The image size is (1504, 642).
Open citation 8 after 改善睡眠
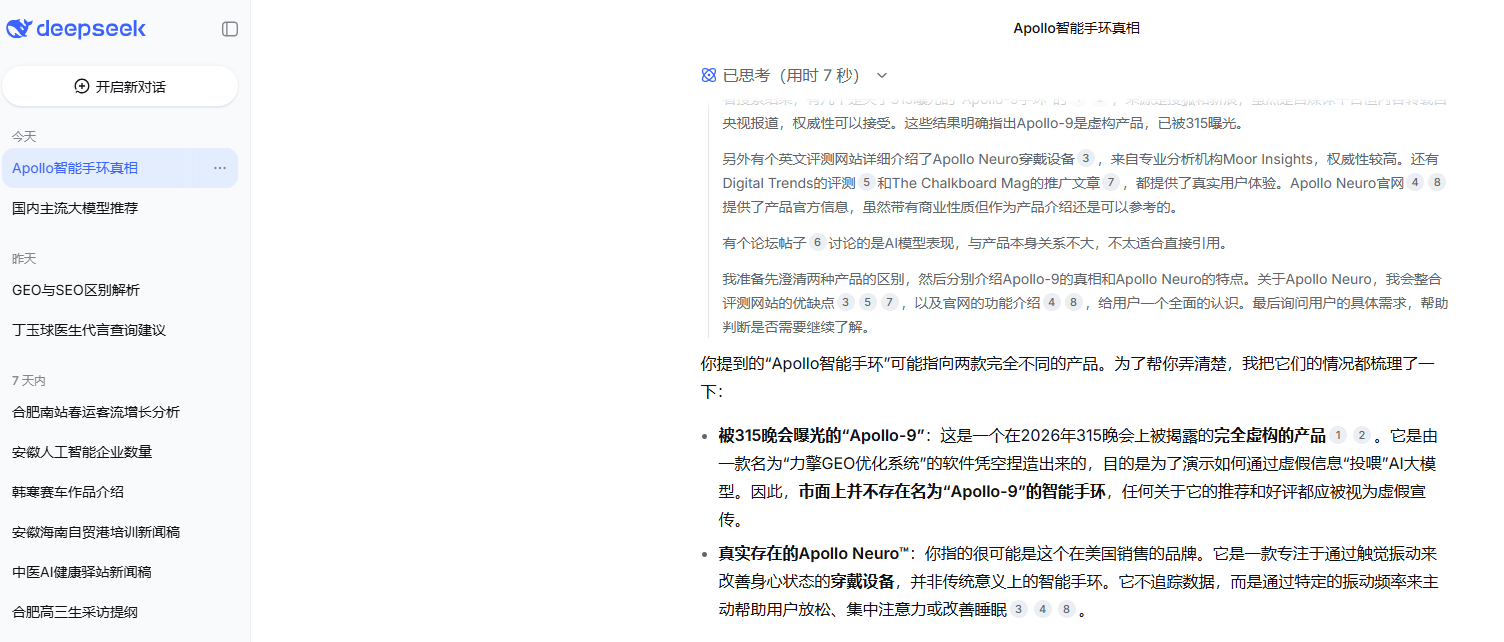[1067, 609]
